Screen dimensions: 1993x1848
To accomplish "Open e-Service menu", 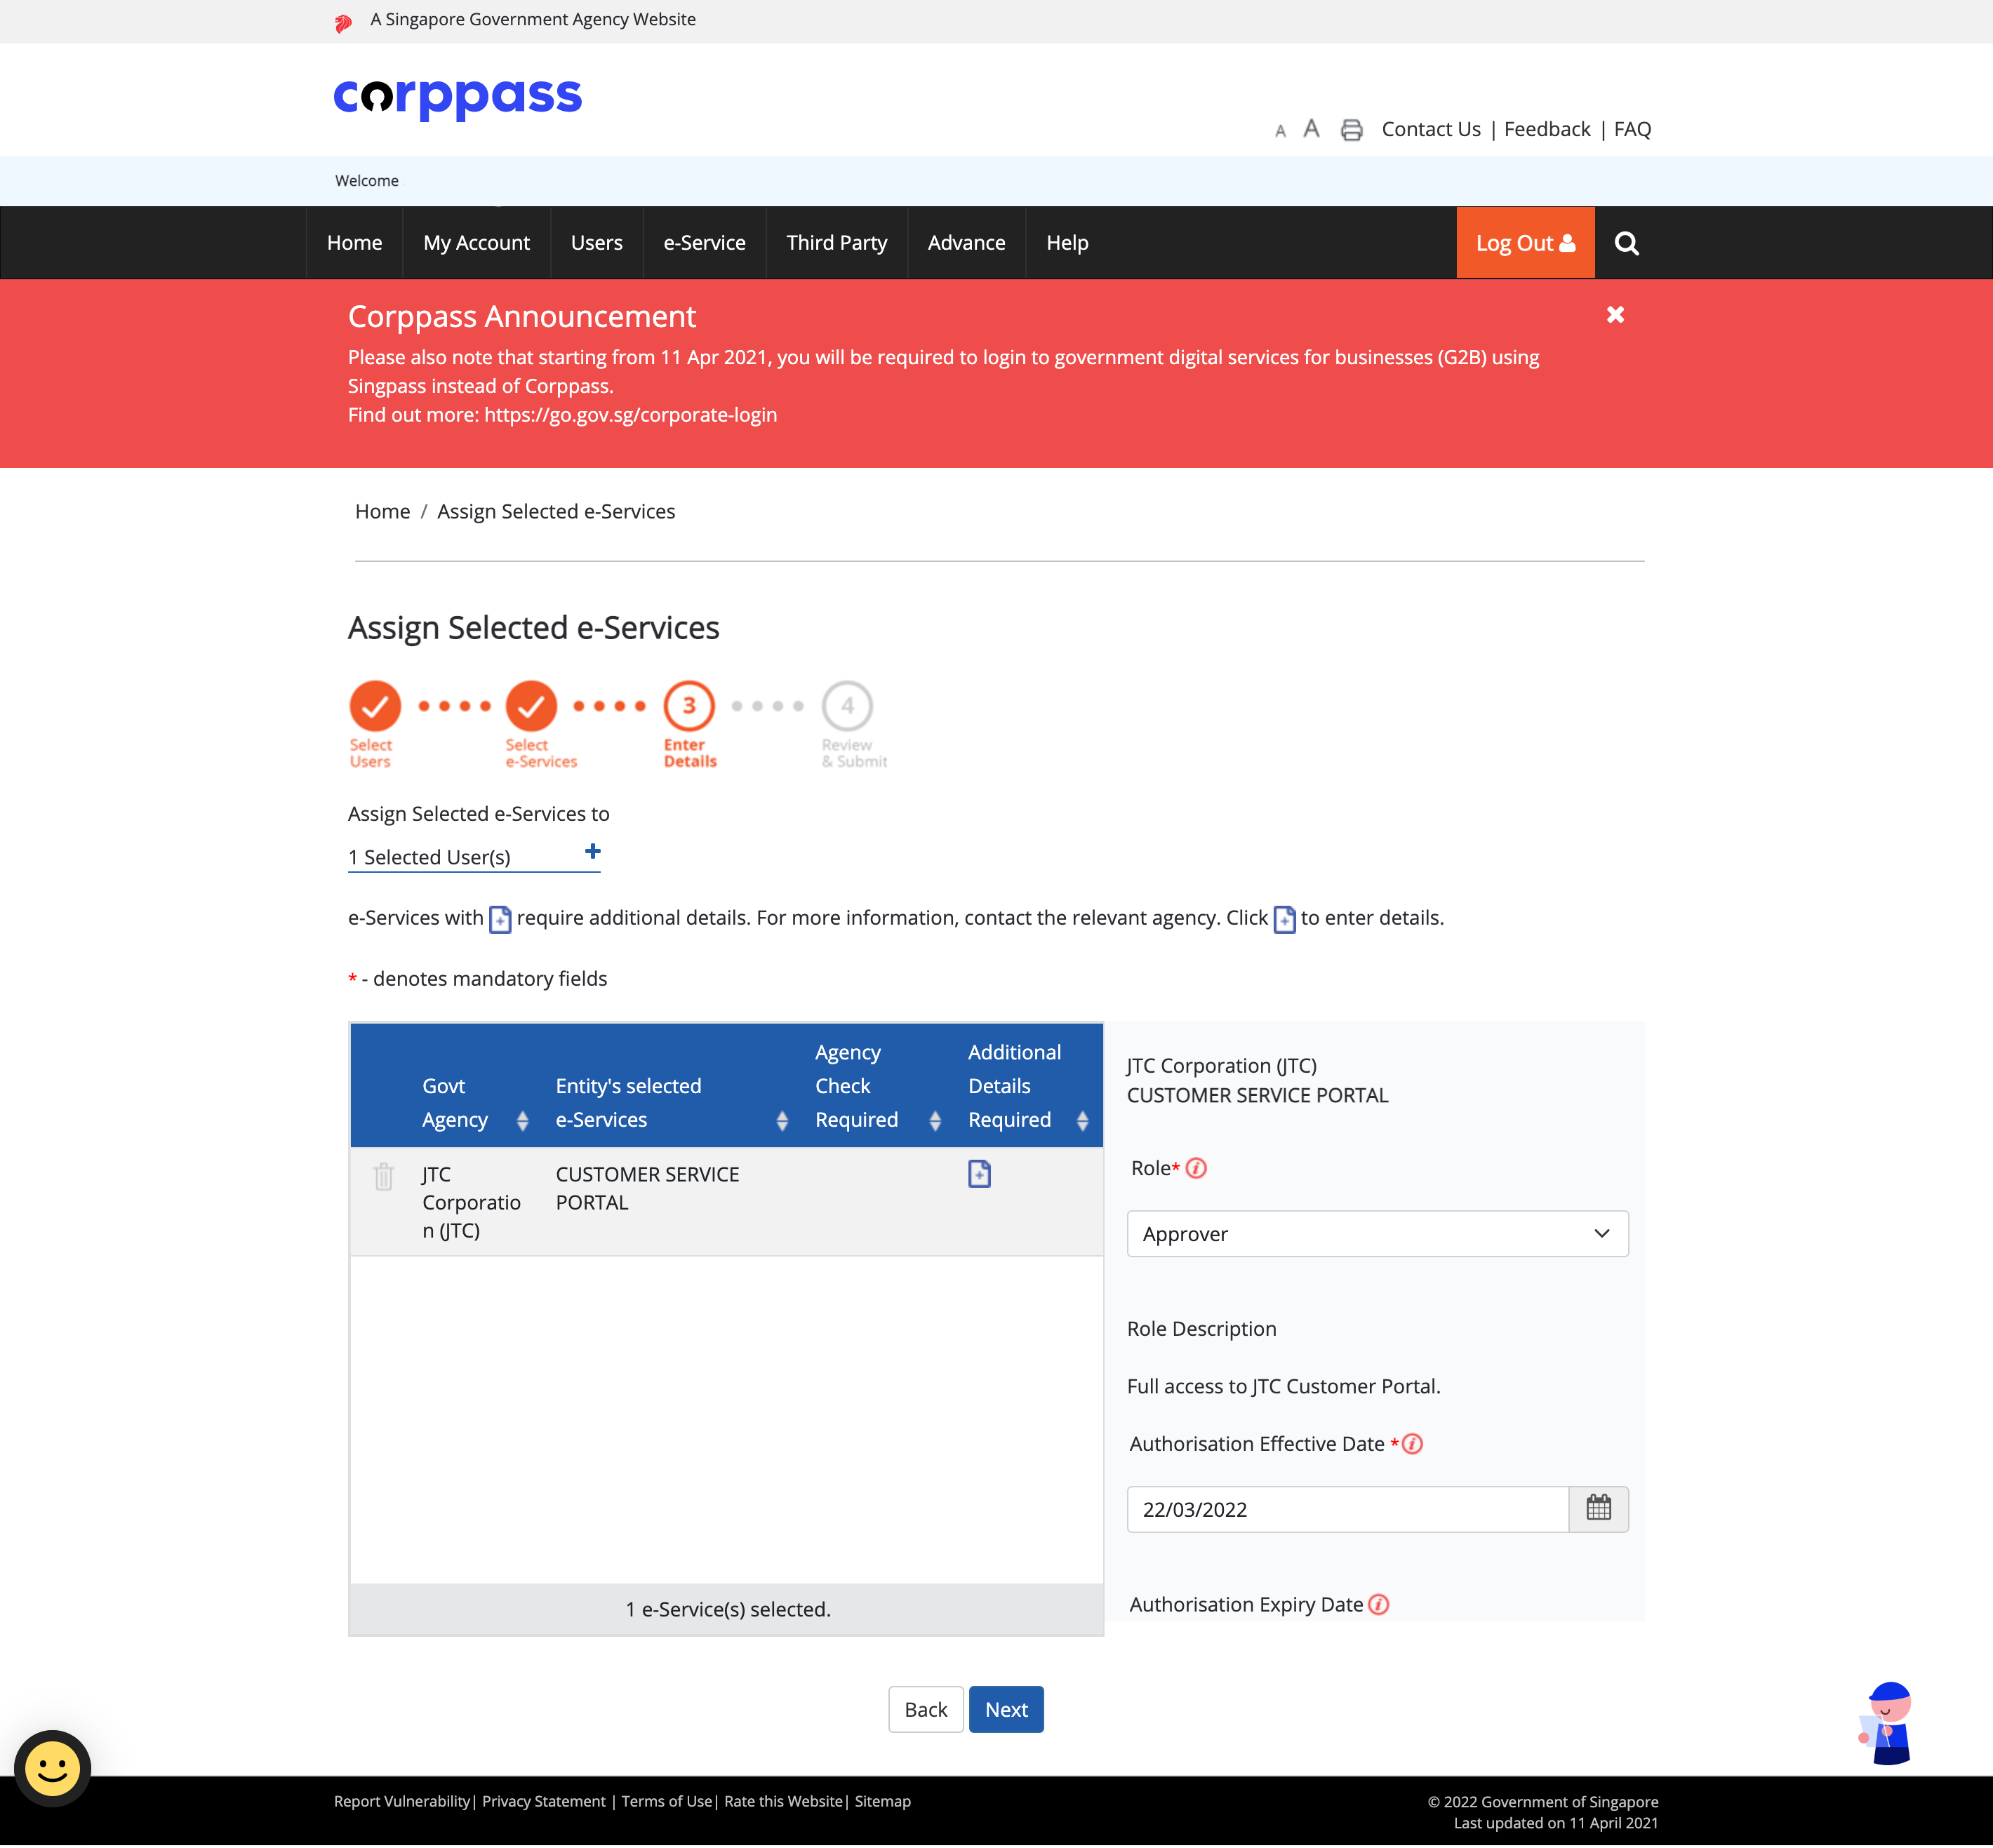I will [x=704, y=243].
